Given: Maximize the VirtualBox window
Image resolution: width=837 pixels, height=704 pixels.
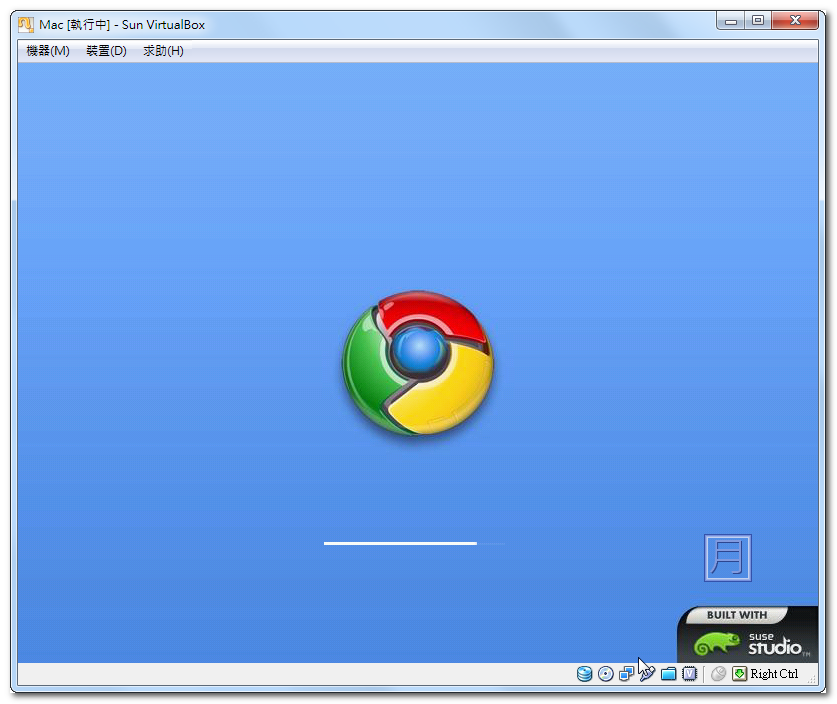Looking at the screenshot, I should tap(758, 20).
